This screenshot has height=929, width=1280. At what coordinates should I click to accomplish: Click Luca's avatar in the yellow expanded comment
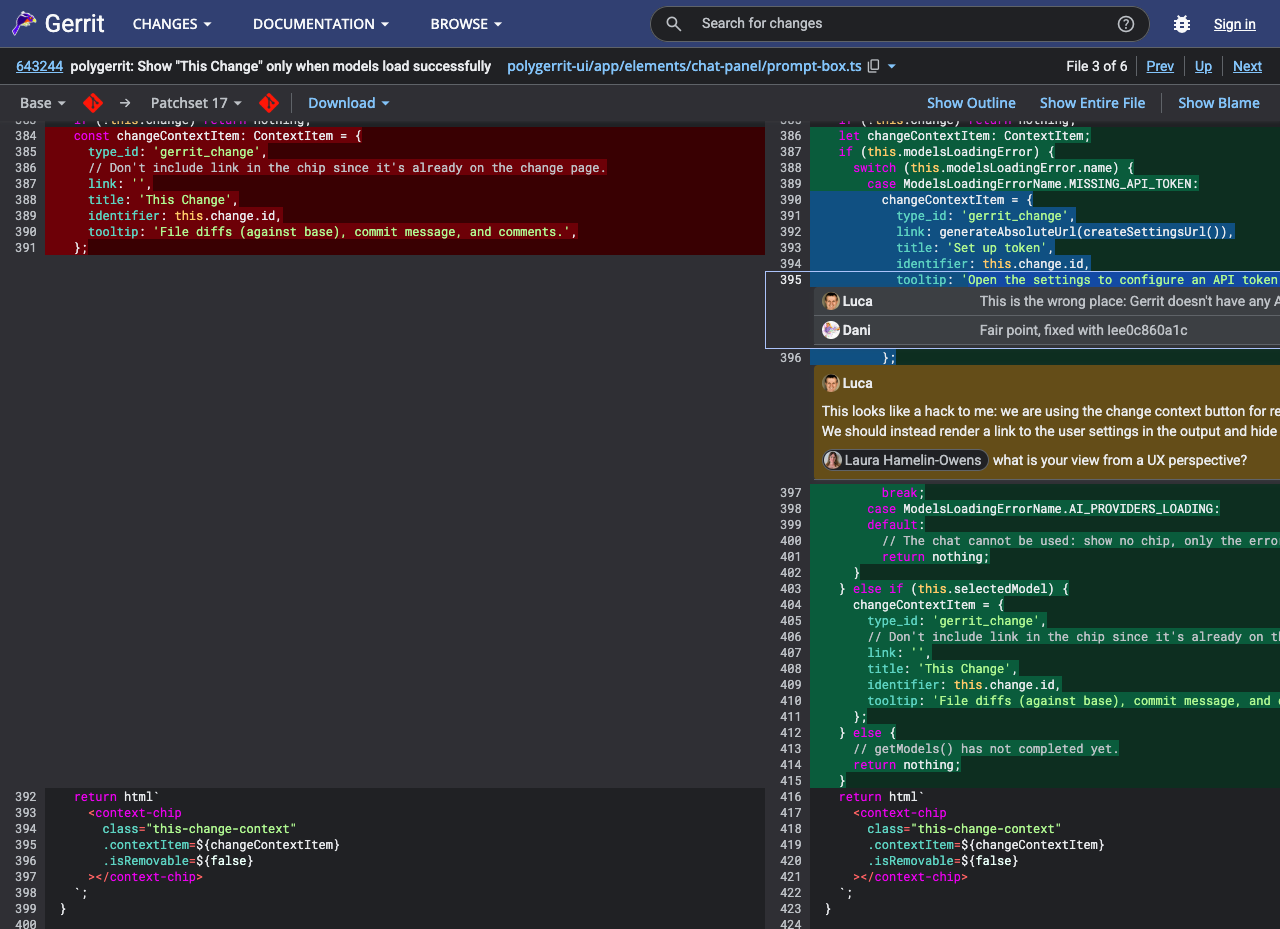click(x=831, y=383)
